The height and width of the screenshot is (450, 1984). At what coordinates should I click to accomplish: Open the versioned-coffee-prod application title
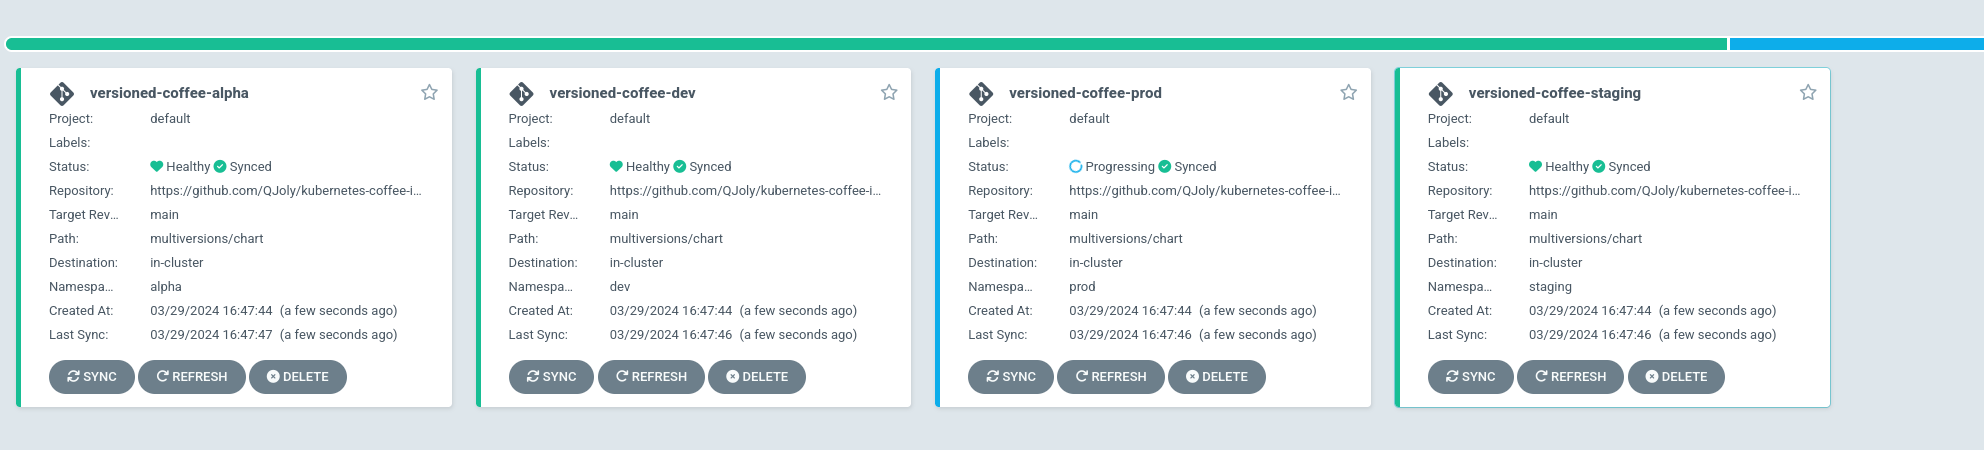(1085, 93)
